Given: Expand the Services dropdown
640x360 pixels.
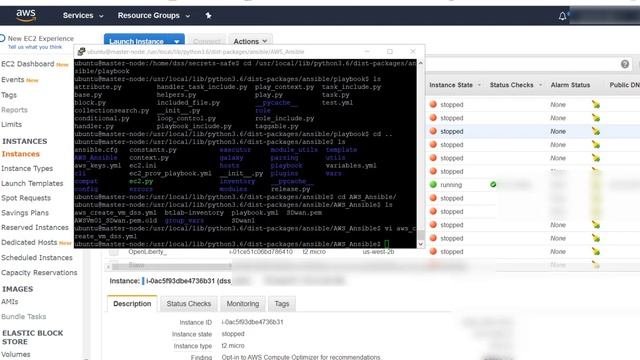Looking at the screenshot, I should pos(83,16).
